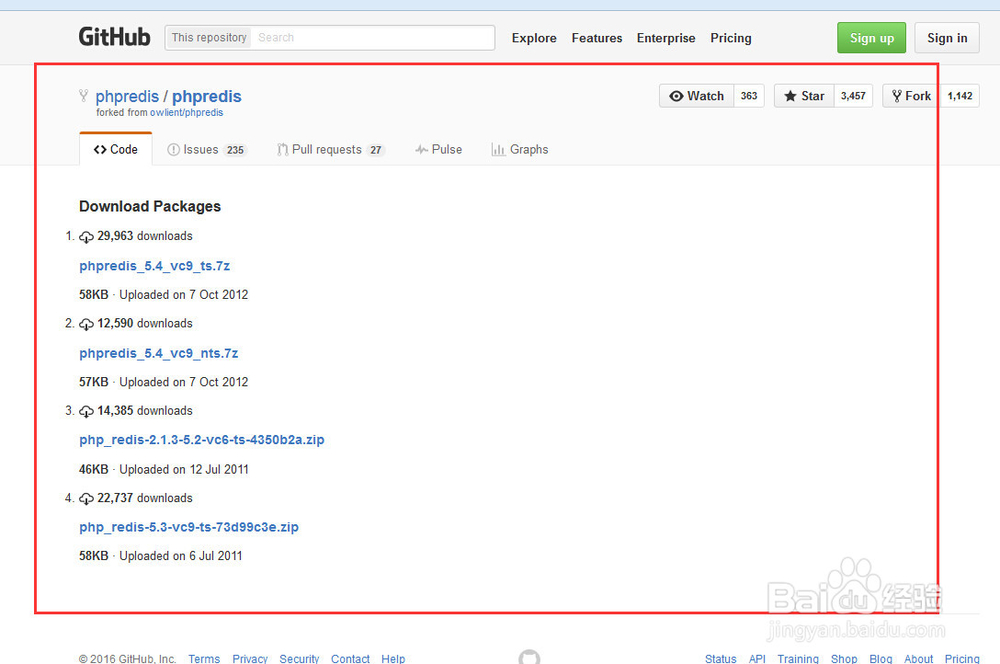Viewport: 1000px width, 664px height.
Task: Open the bold phpredis repository link
Action: pos(207,96)
